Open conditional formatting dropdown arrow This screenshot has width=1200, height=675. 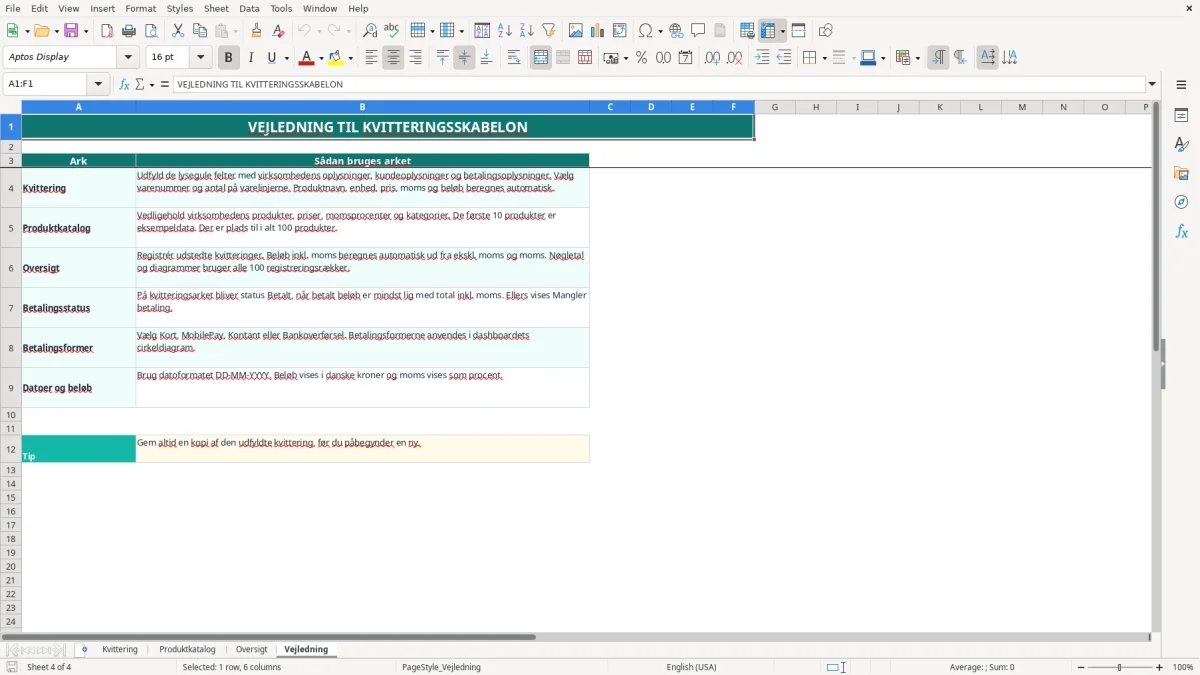[x=917, y=58]
